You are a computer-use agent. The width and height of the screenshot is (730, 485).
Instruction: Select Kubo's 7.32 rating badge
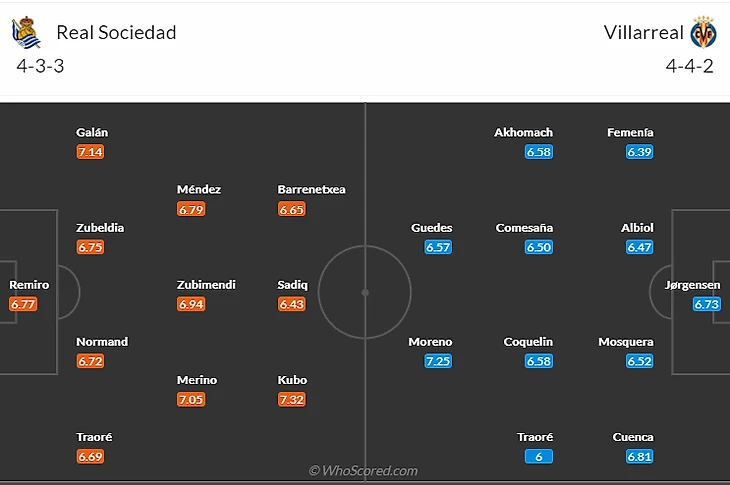292,399
